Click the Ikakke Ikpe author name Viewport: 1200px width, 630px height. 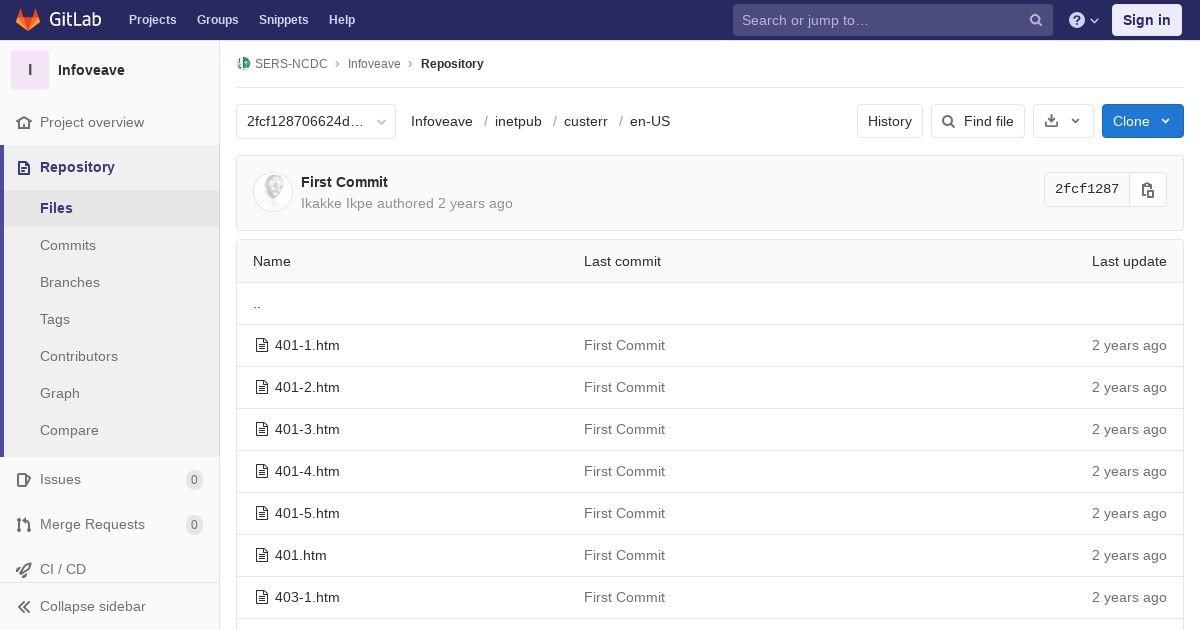click(x=336, y=203)
